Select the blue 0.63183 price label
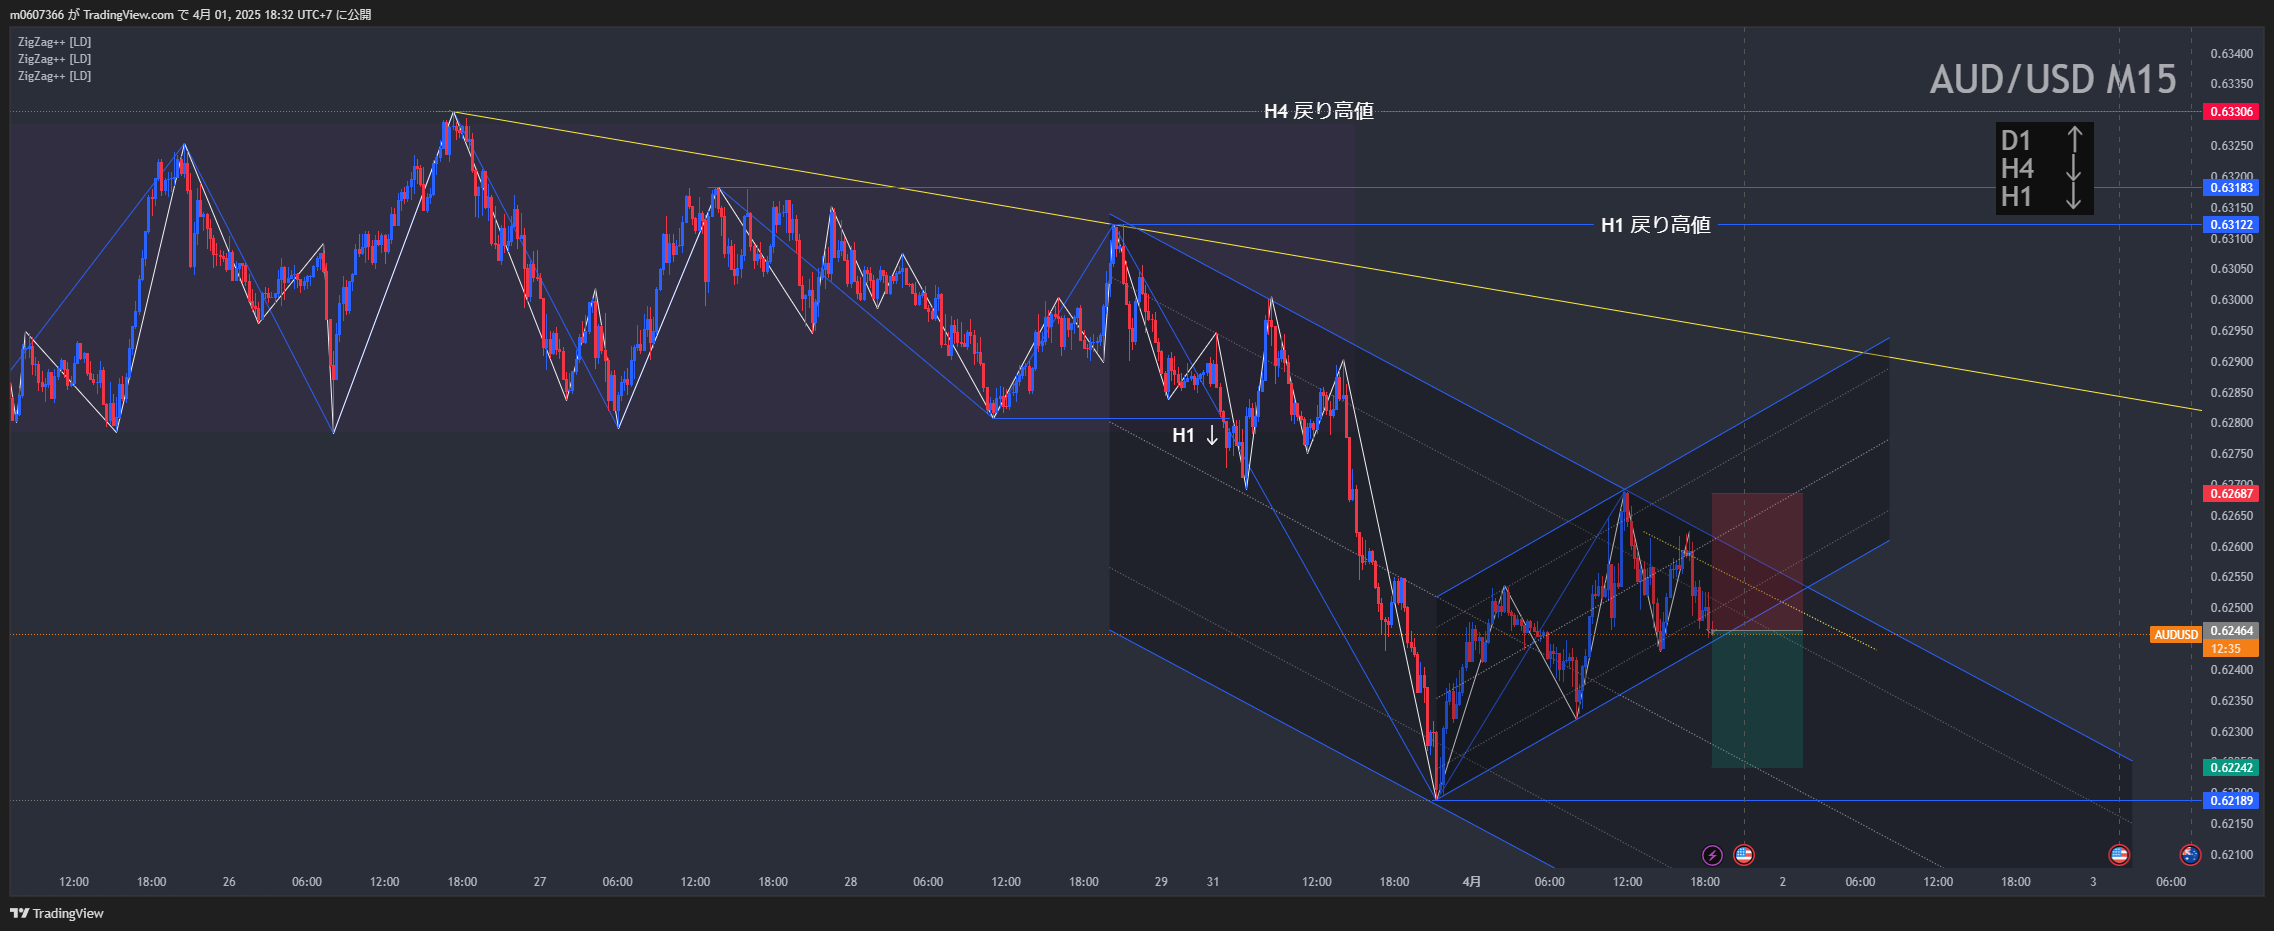Viewport: 2274px width, 931px height. tap(2231, 188)
